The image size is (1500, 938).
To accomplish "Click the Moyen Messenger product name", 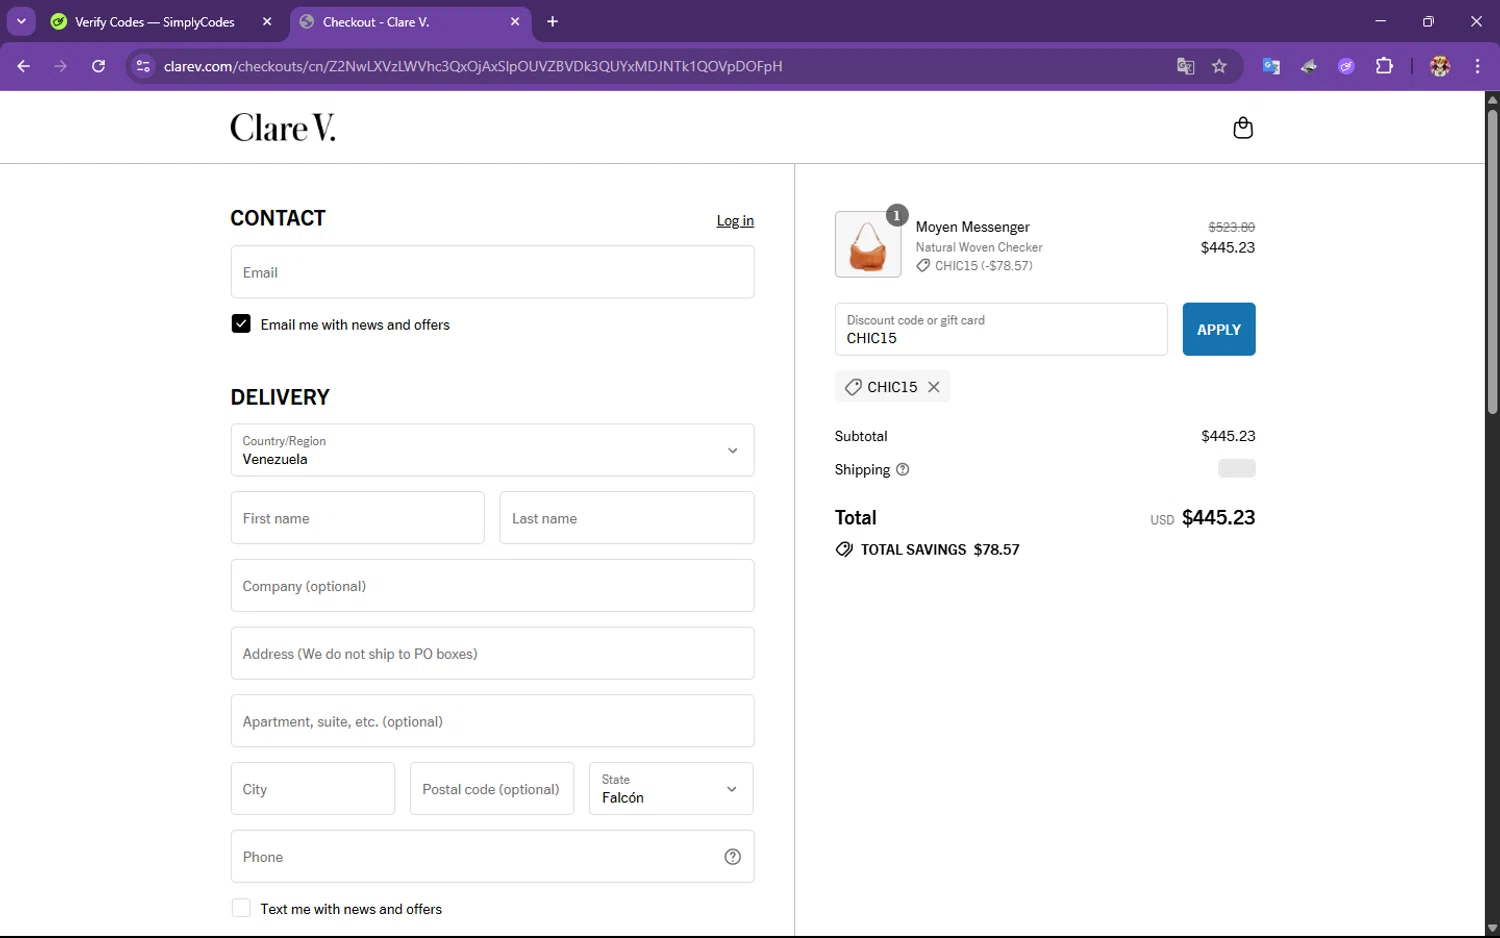I will [972, 227].
